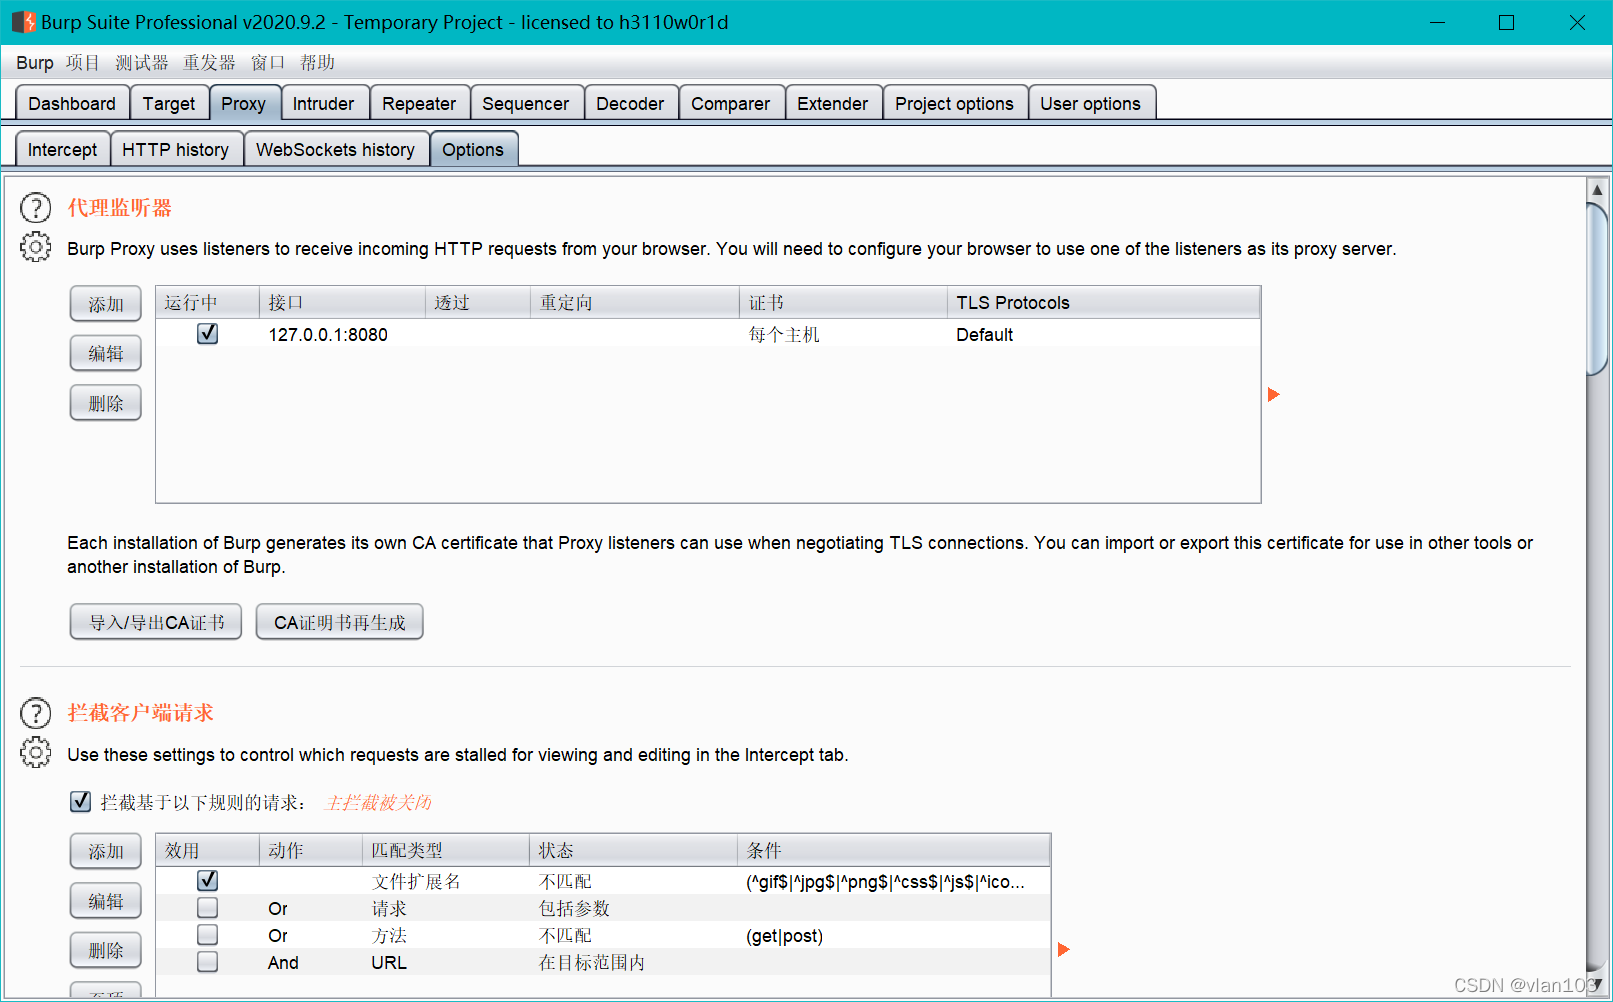Open the 窗口 menu

pyautogui.click(x=268, y=63)
